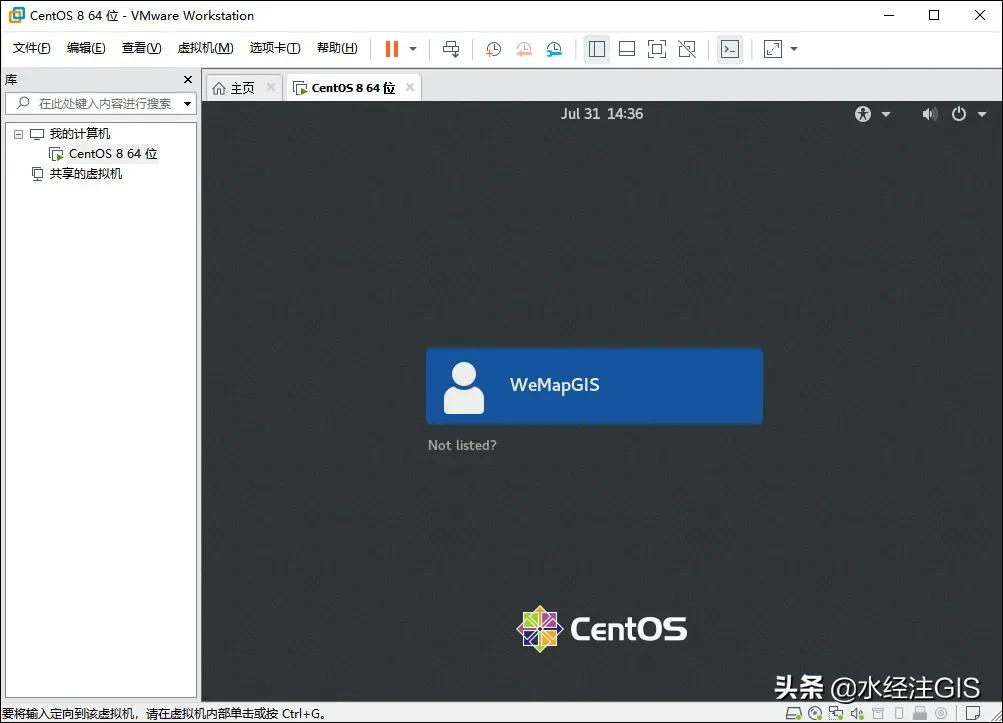1003x723 pixels.
Task: Click the library search input field
Action: [x=100, y=103]
